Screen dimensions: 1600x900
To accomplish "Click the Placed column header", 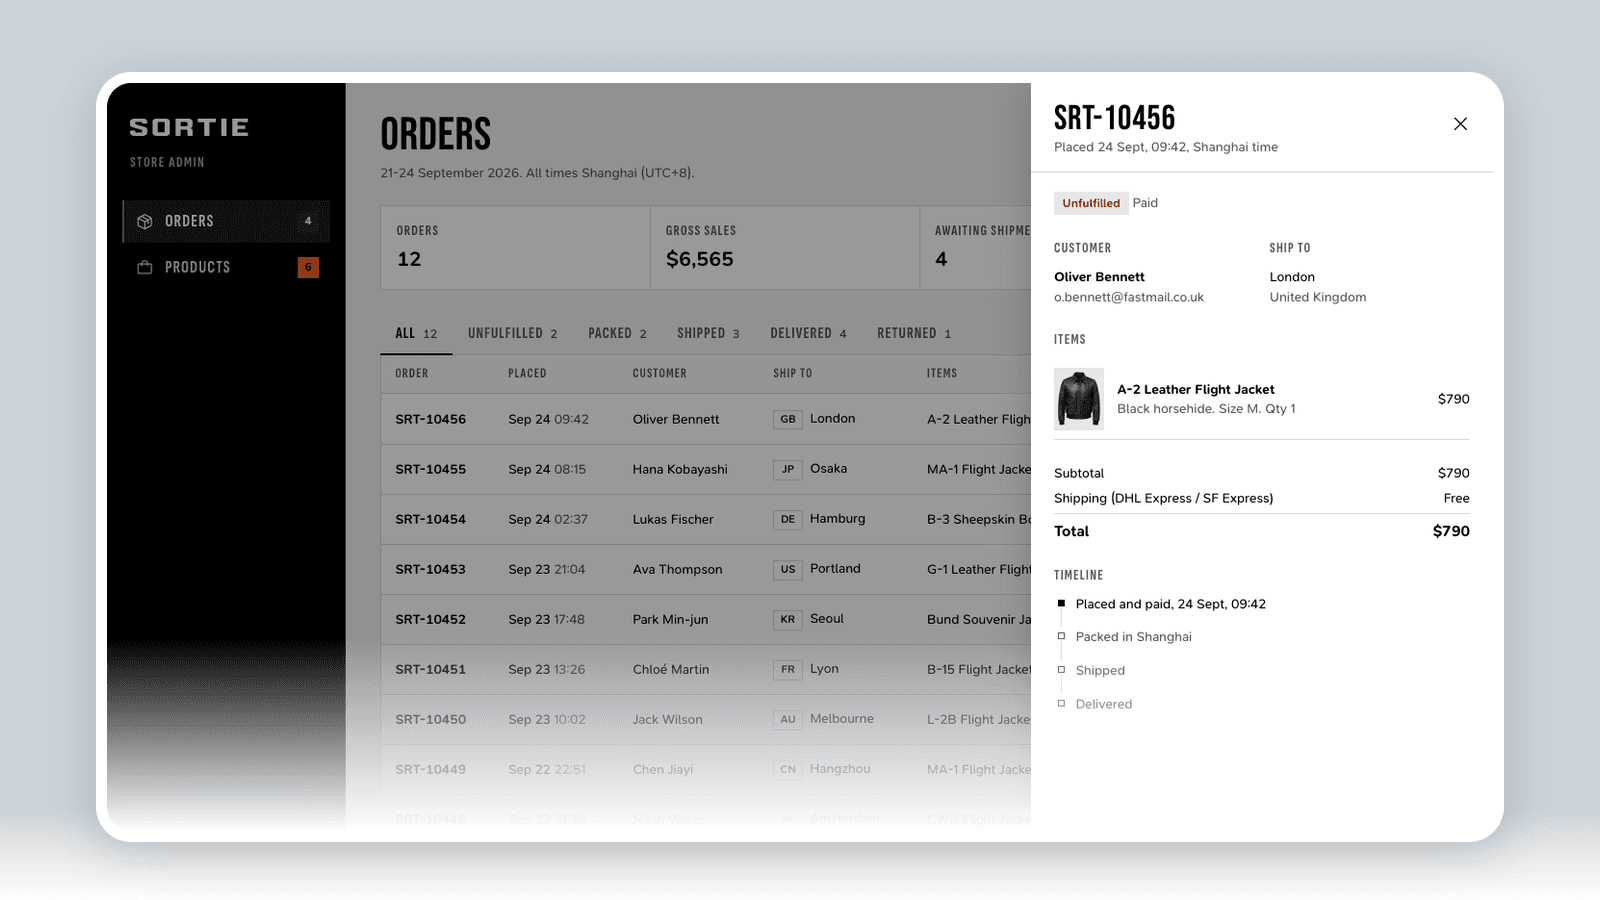I will pyautogui.click(x=527, y=373).
